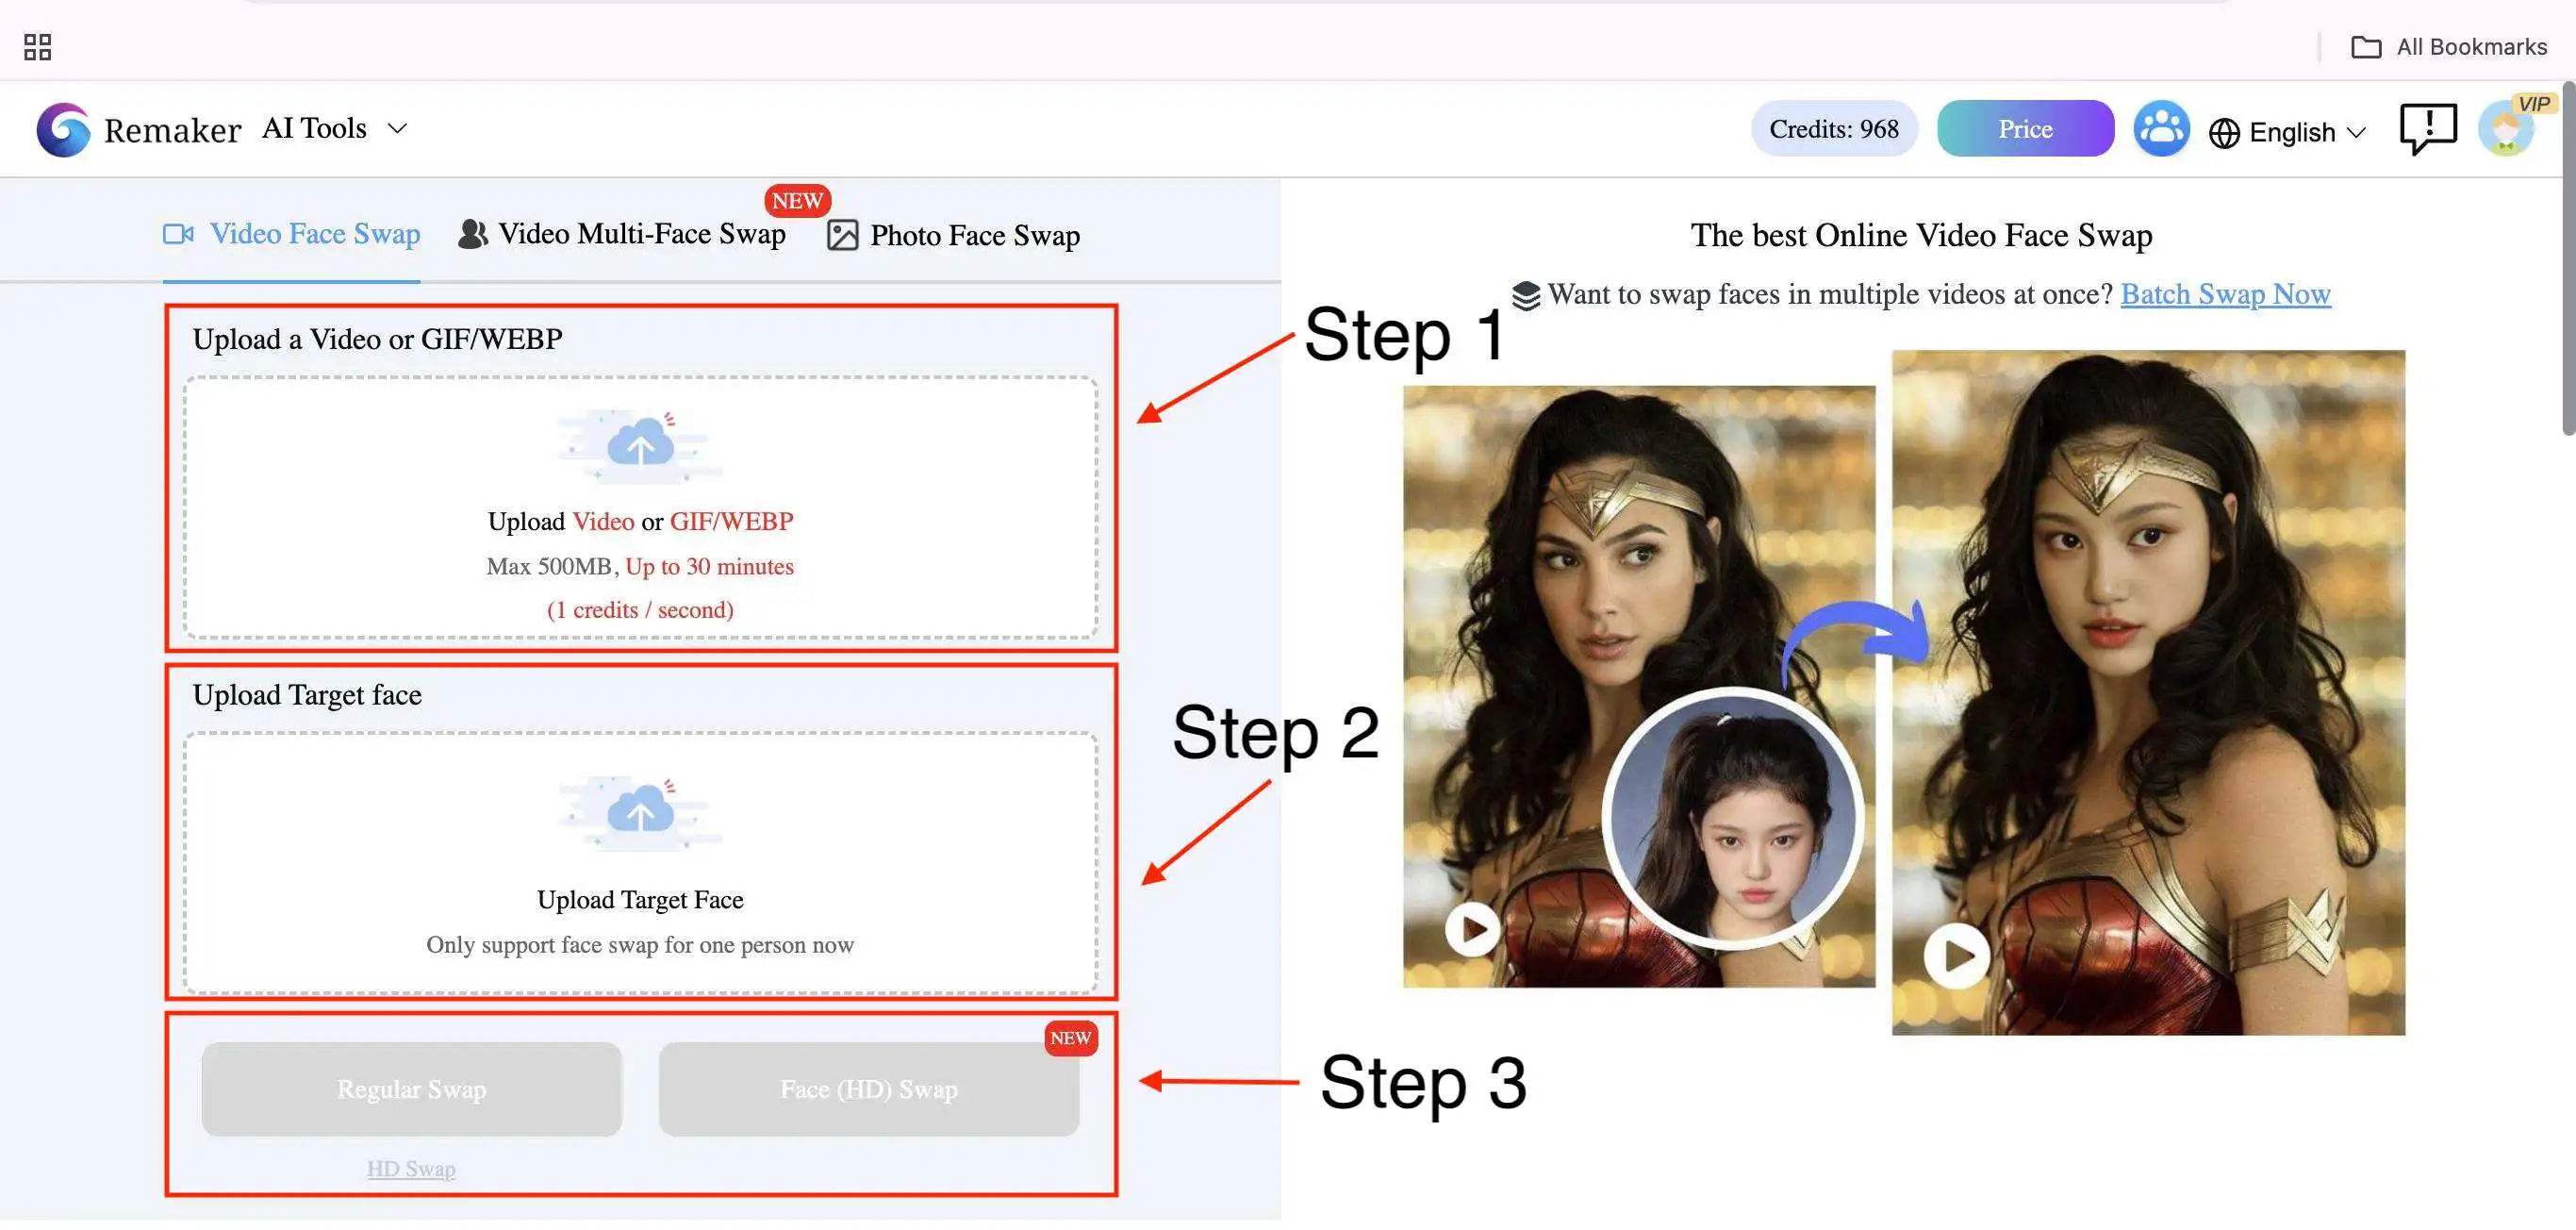This screenshot has width=2576, height=1230.
Task: Click the multi-face people tab icon
Action: [x=472, y=234]
